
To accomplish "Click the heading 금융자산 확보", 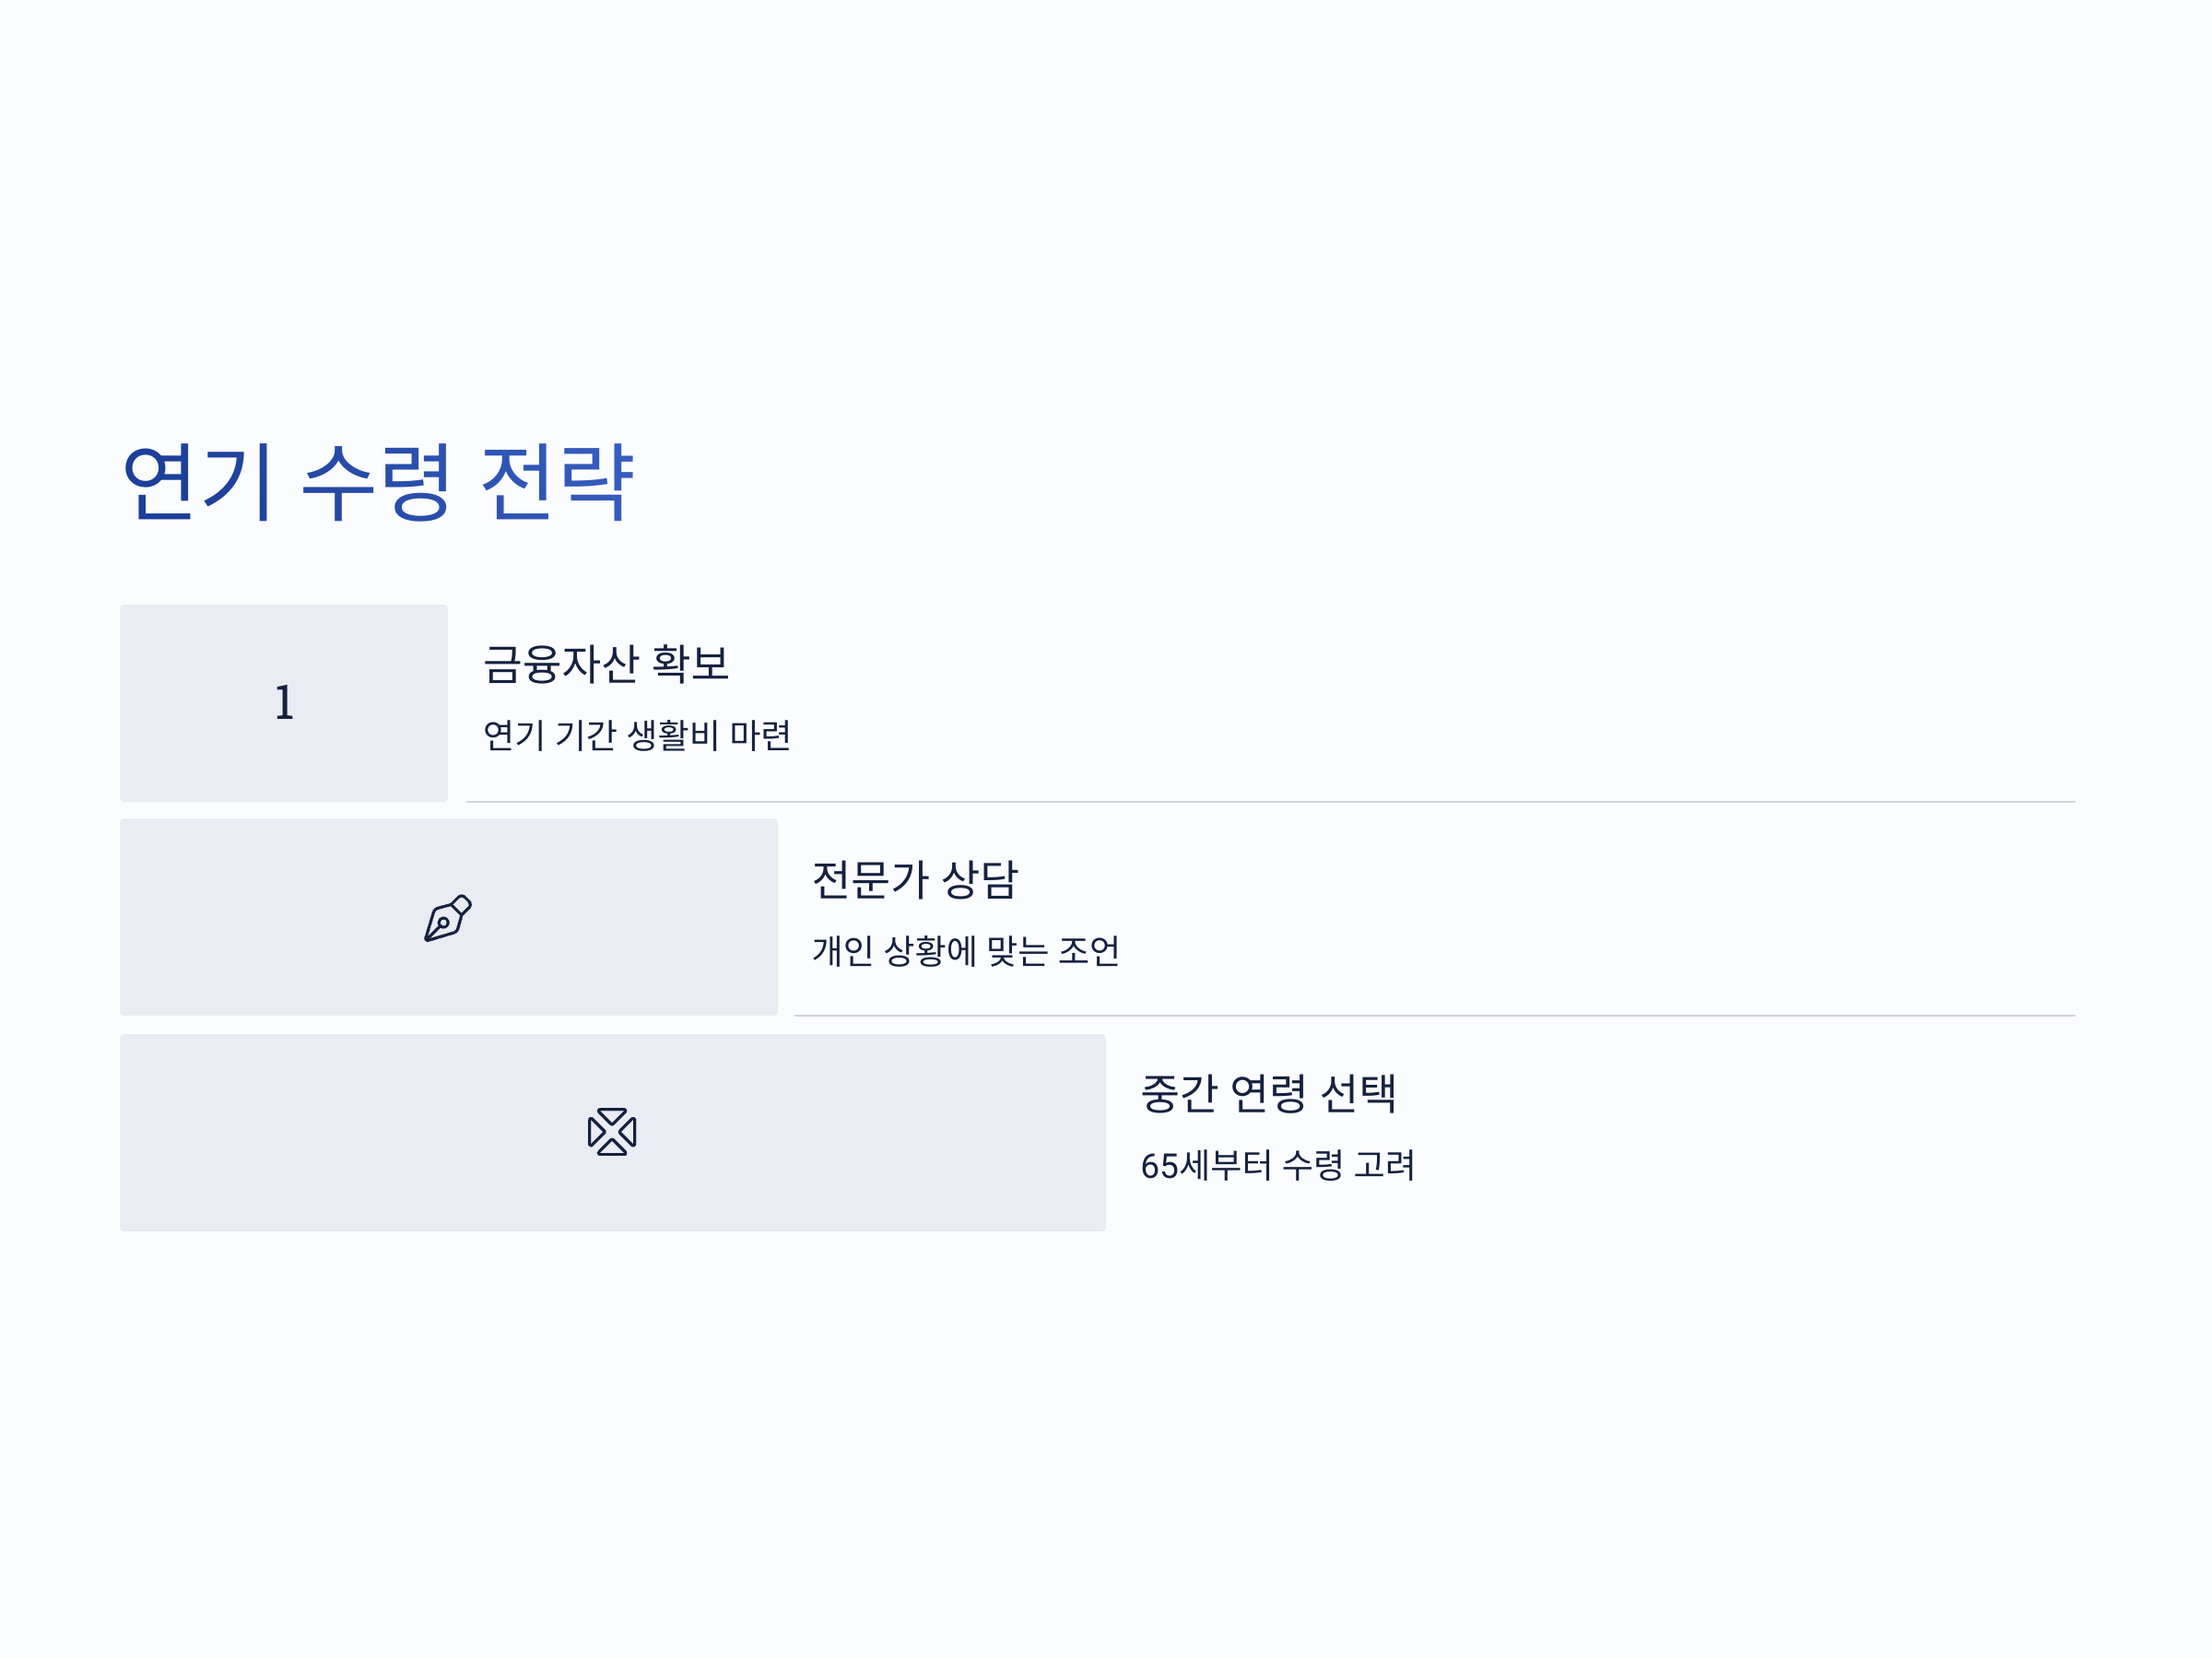I will pos(606,664).
